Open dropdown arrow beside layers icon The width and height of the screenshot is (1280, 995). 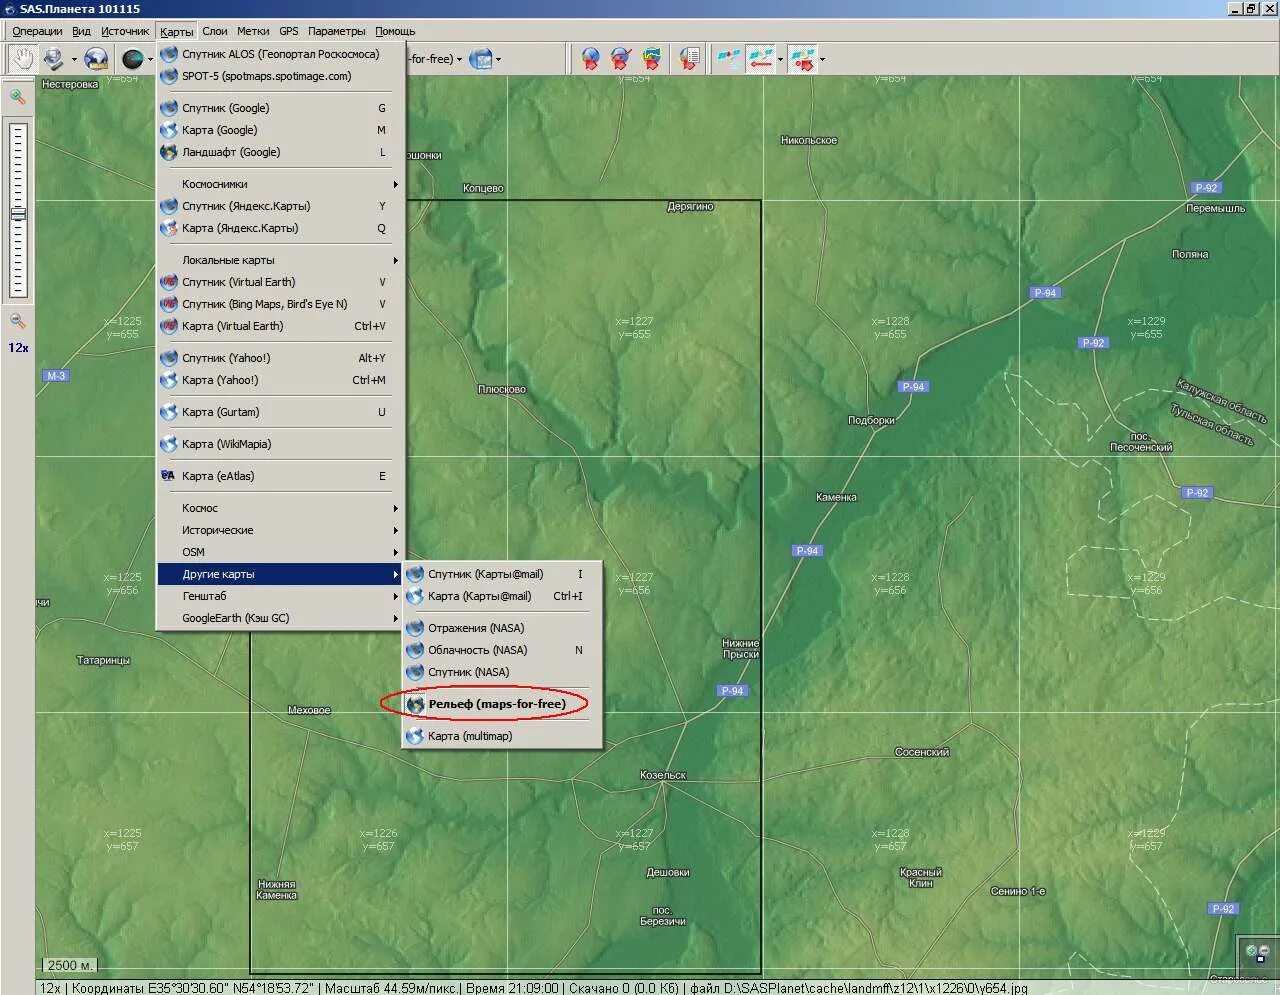[498, 59]
